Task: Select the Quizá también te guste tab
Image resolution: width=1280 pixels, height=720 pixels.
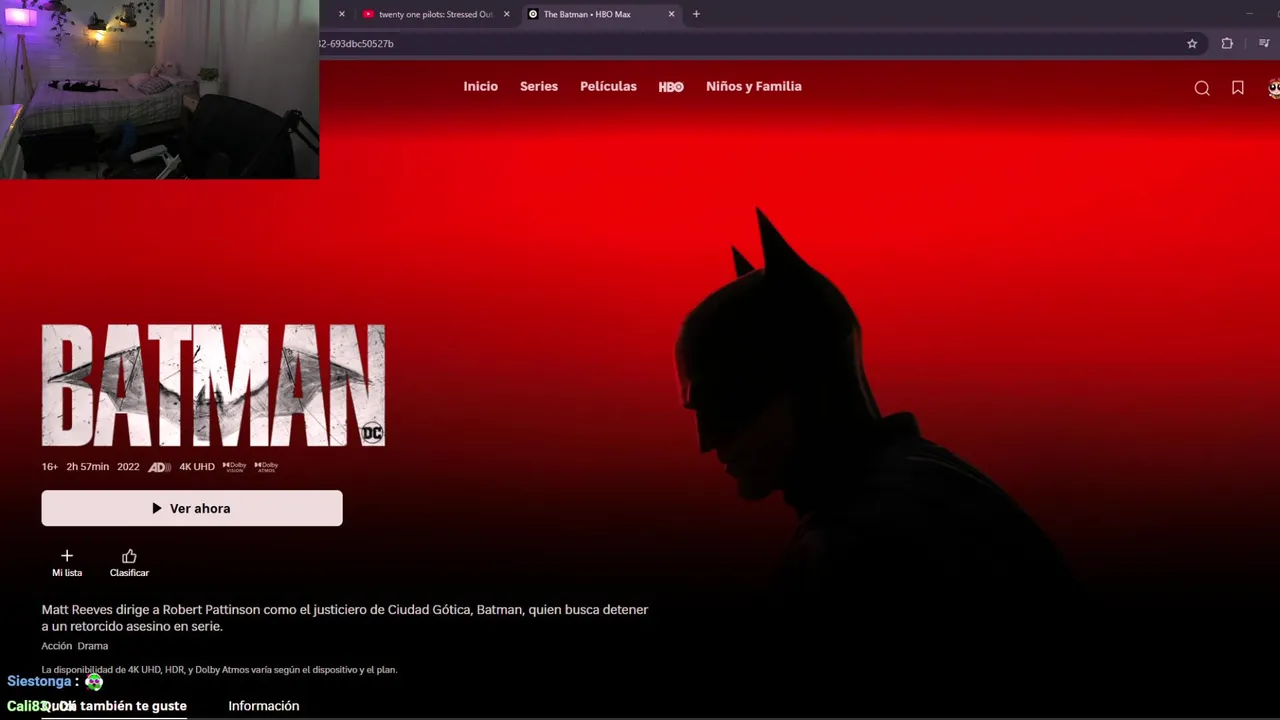Action: 114,706
